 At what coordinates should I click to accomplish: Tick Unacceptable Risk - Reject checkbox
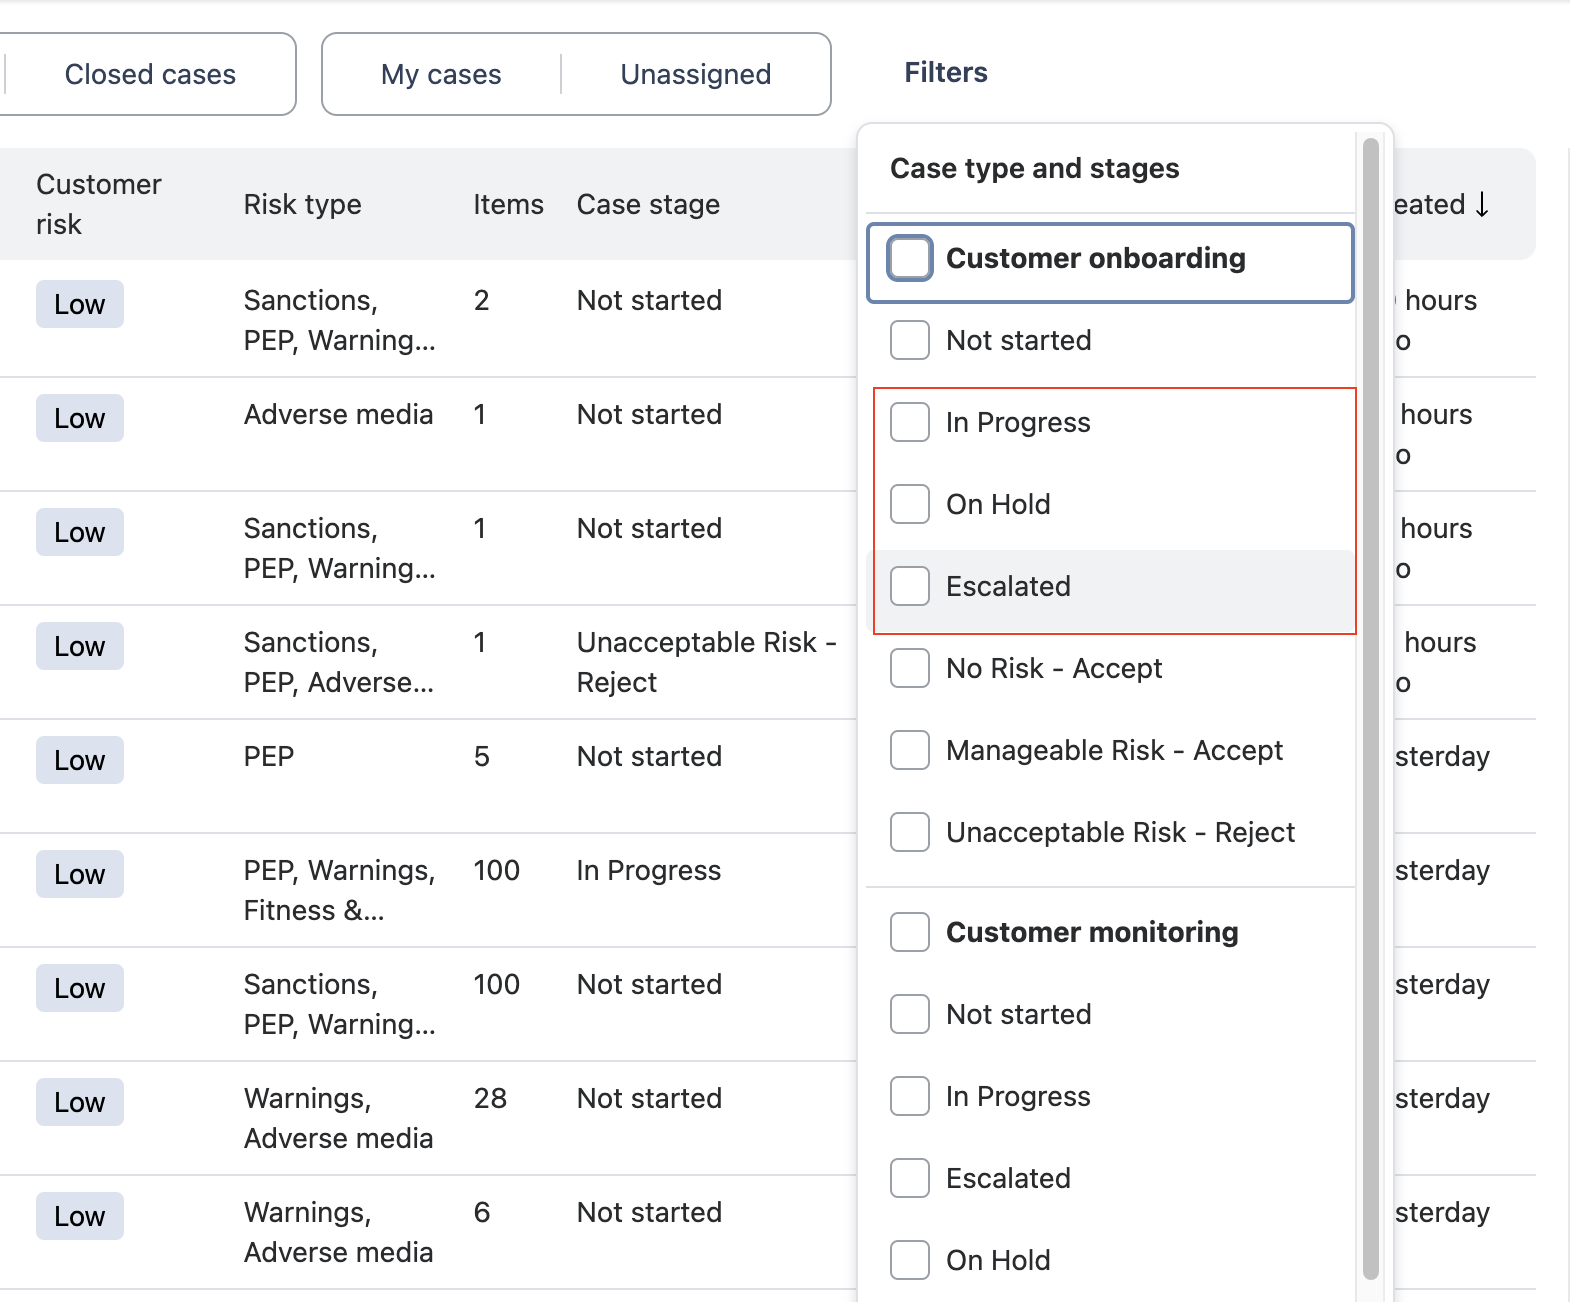click(x=910, y=832)
